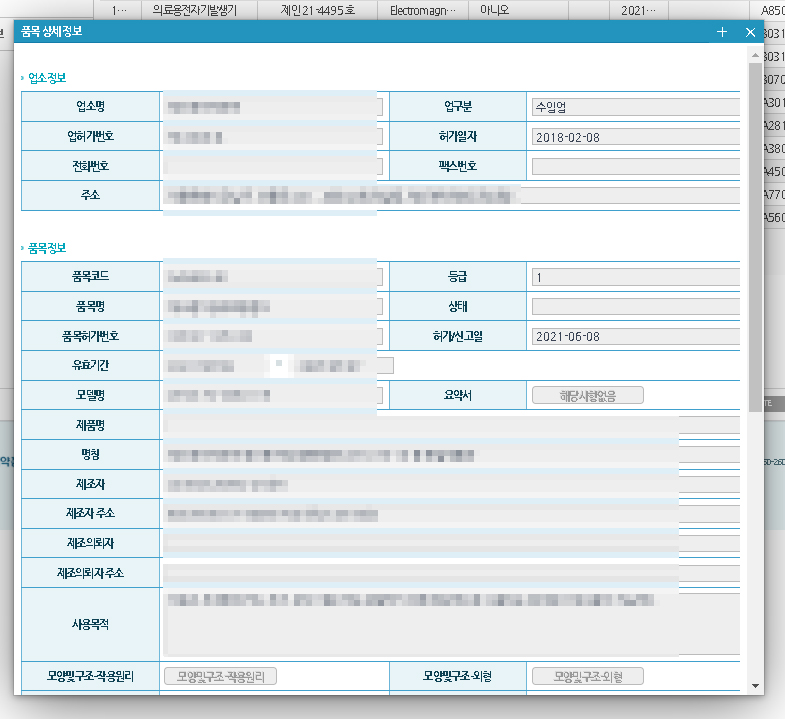Click the plus icon in dialog title bar
The image size is (785, 719).
tap(721, 32)
